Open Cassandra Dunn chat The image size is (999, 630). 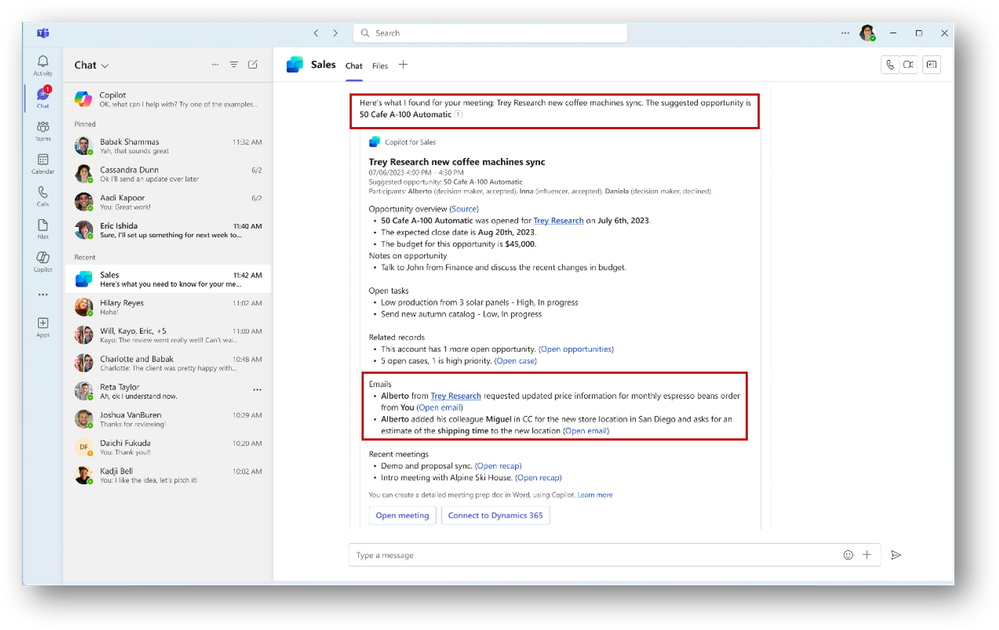(168, 174)
